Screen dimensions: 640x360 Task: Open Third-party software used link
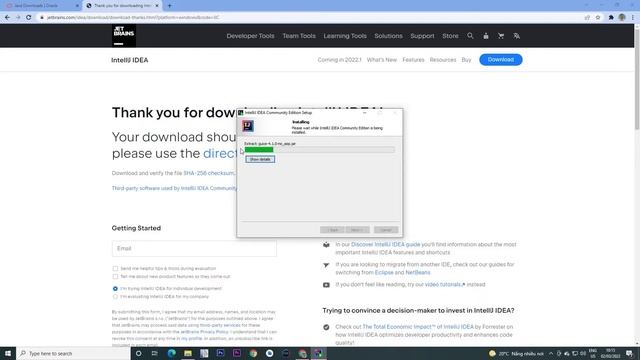point(174,188)
